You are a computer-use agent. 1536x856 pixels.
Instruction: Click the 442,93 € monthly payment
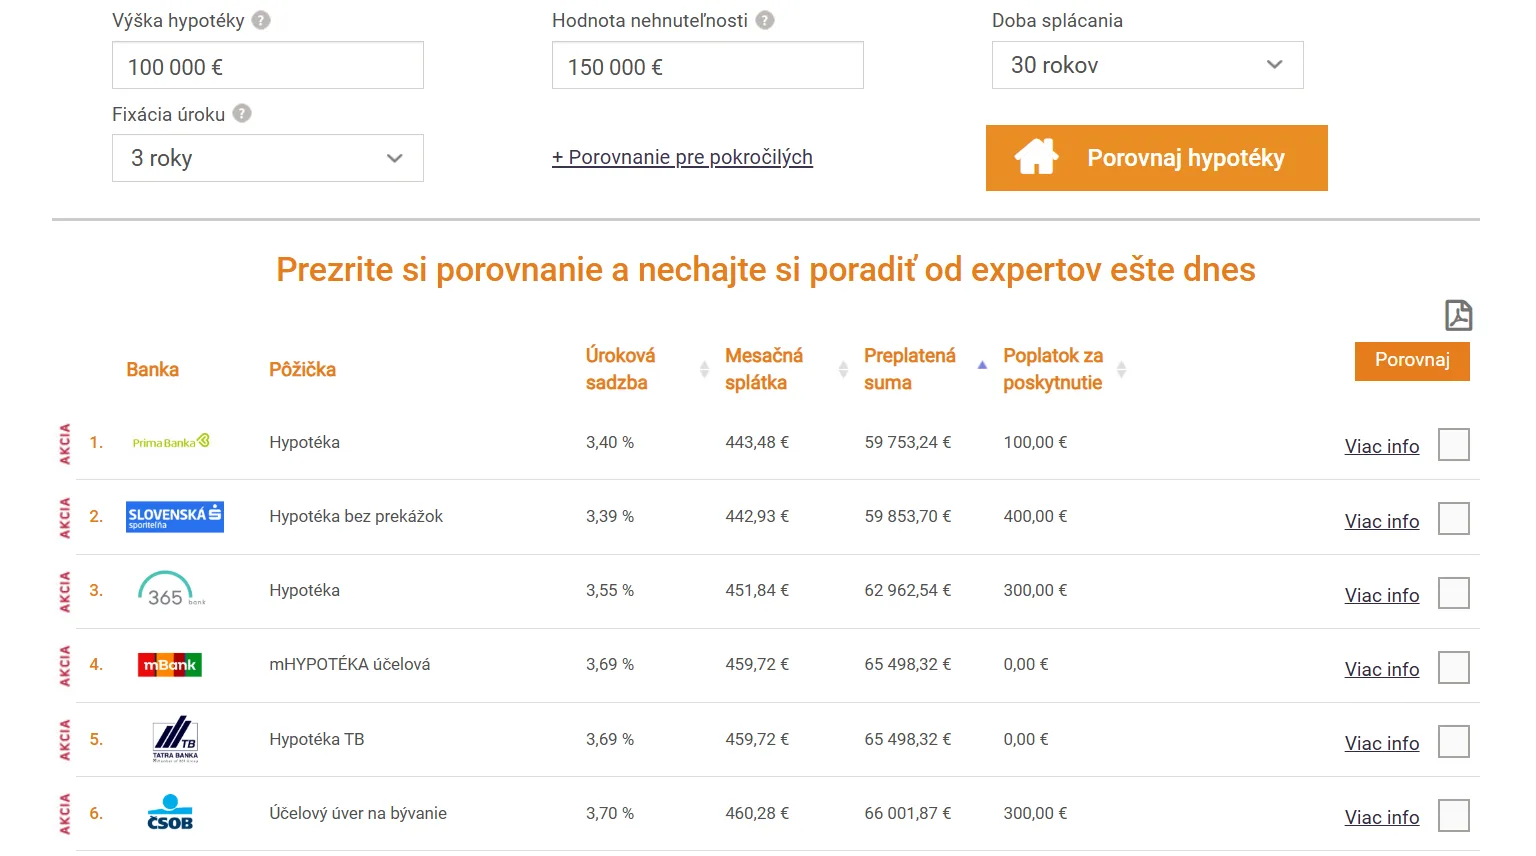tap(757, 516)
